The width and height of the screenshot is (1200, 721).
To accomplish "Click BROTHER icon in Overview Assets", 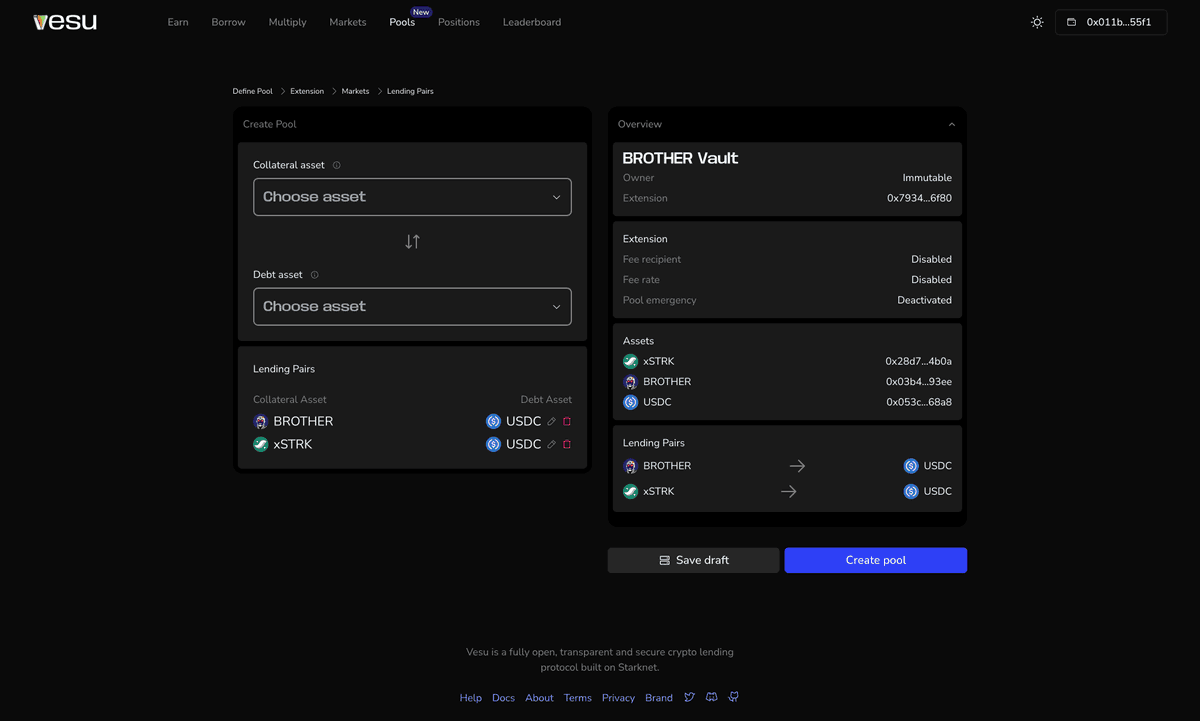I will 630,382.
